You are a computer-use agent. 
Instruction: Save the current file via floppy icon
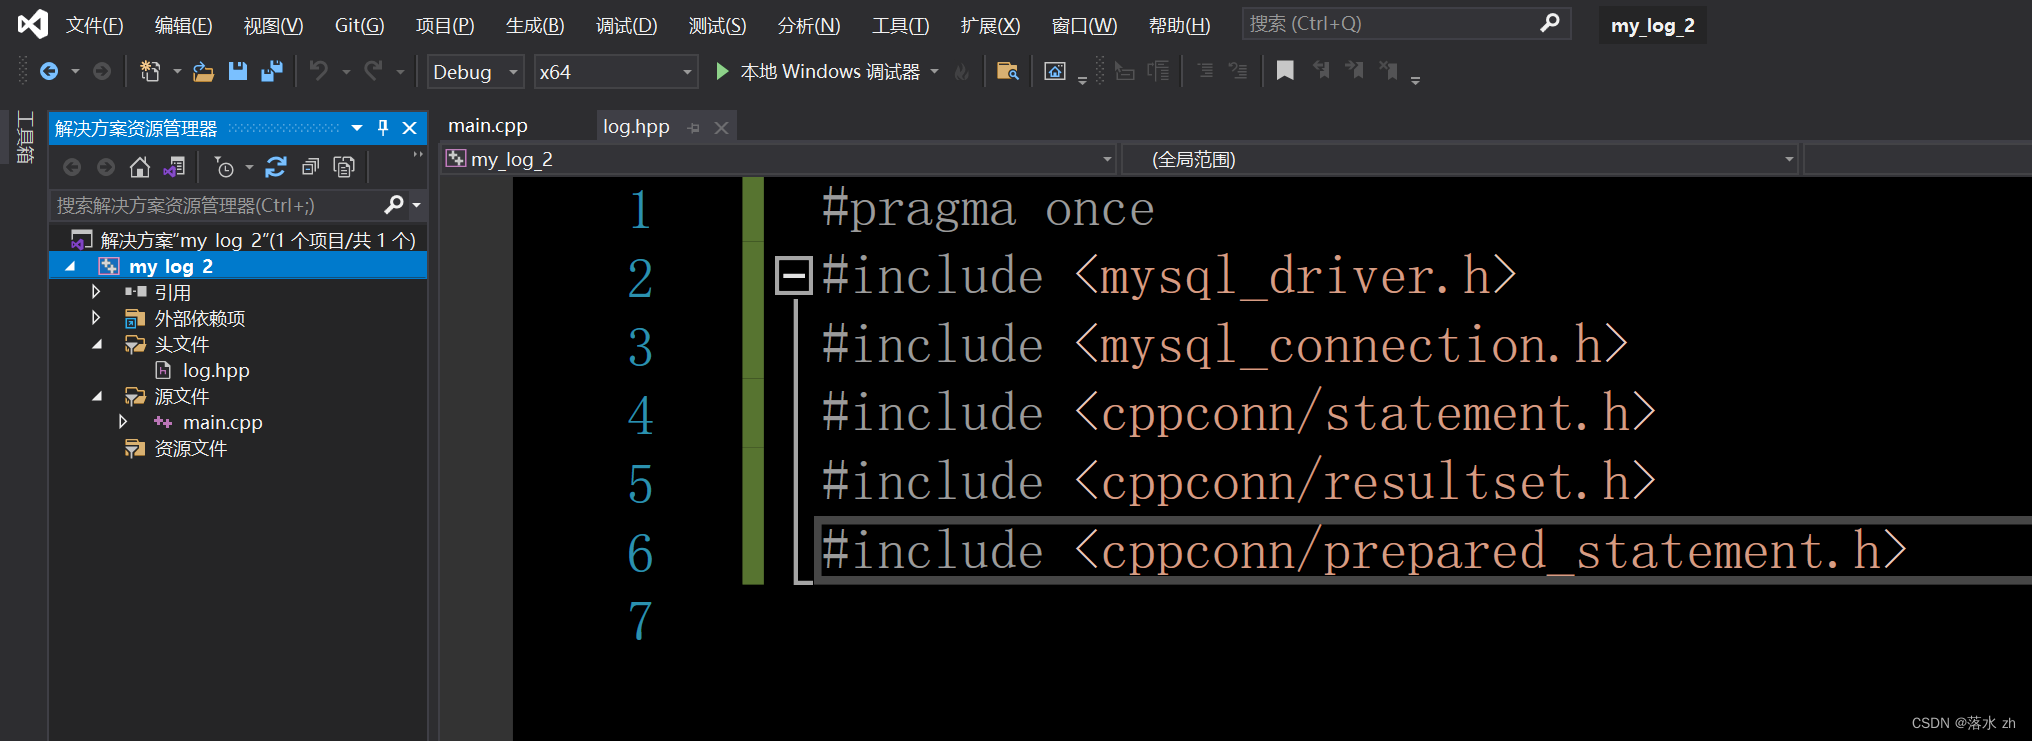pos(237,71)
